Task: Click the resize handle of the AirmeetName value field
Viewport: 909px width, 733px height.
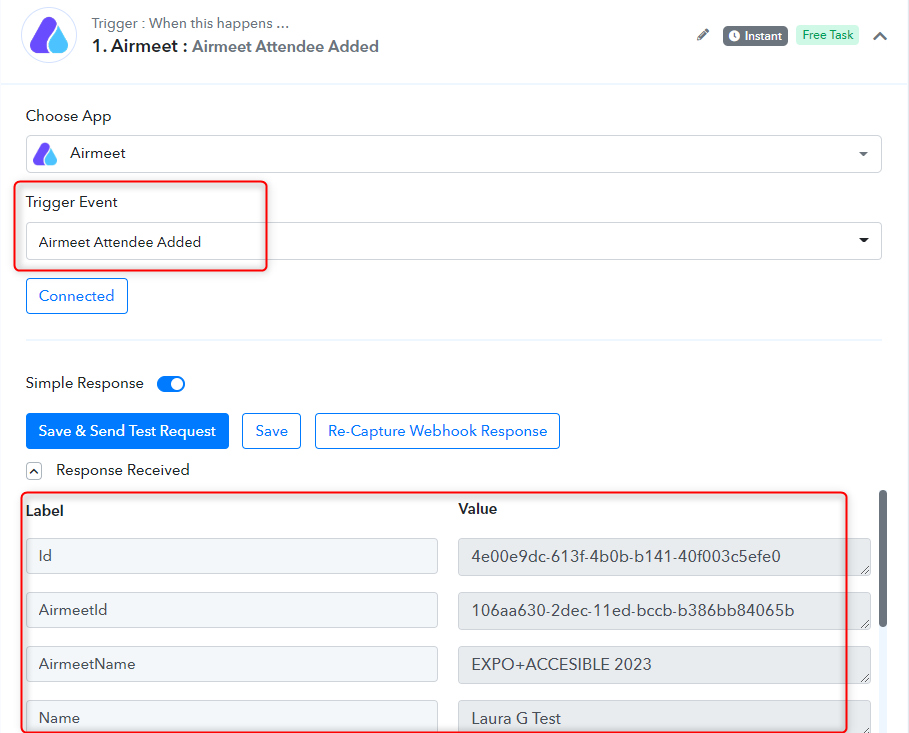Action: pos(865,678)
